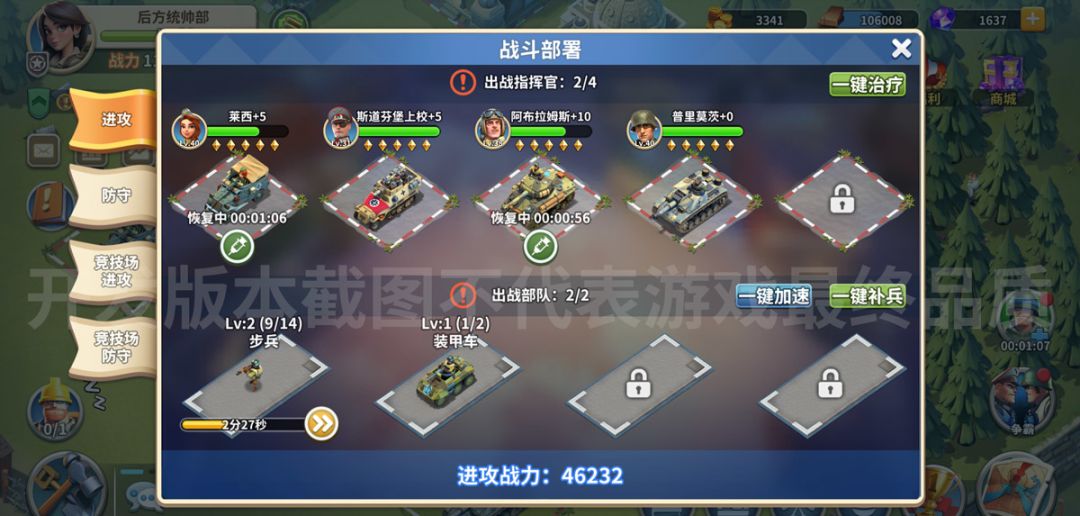Switch to the 进攻 tab
Image resolution: width=1080 pixels, height=516 pixels.
(114, 119)
